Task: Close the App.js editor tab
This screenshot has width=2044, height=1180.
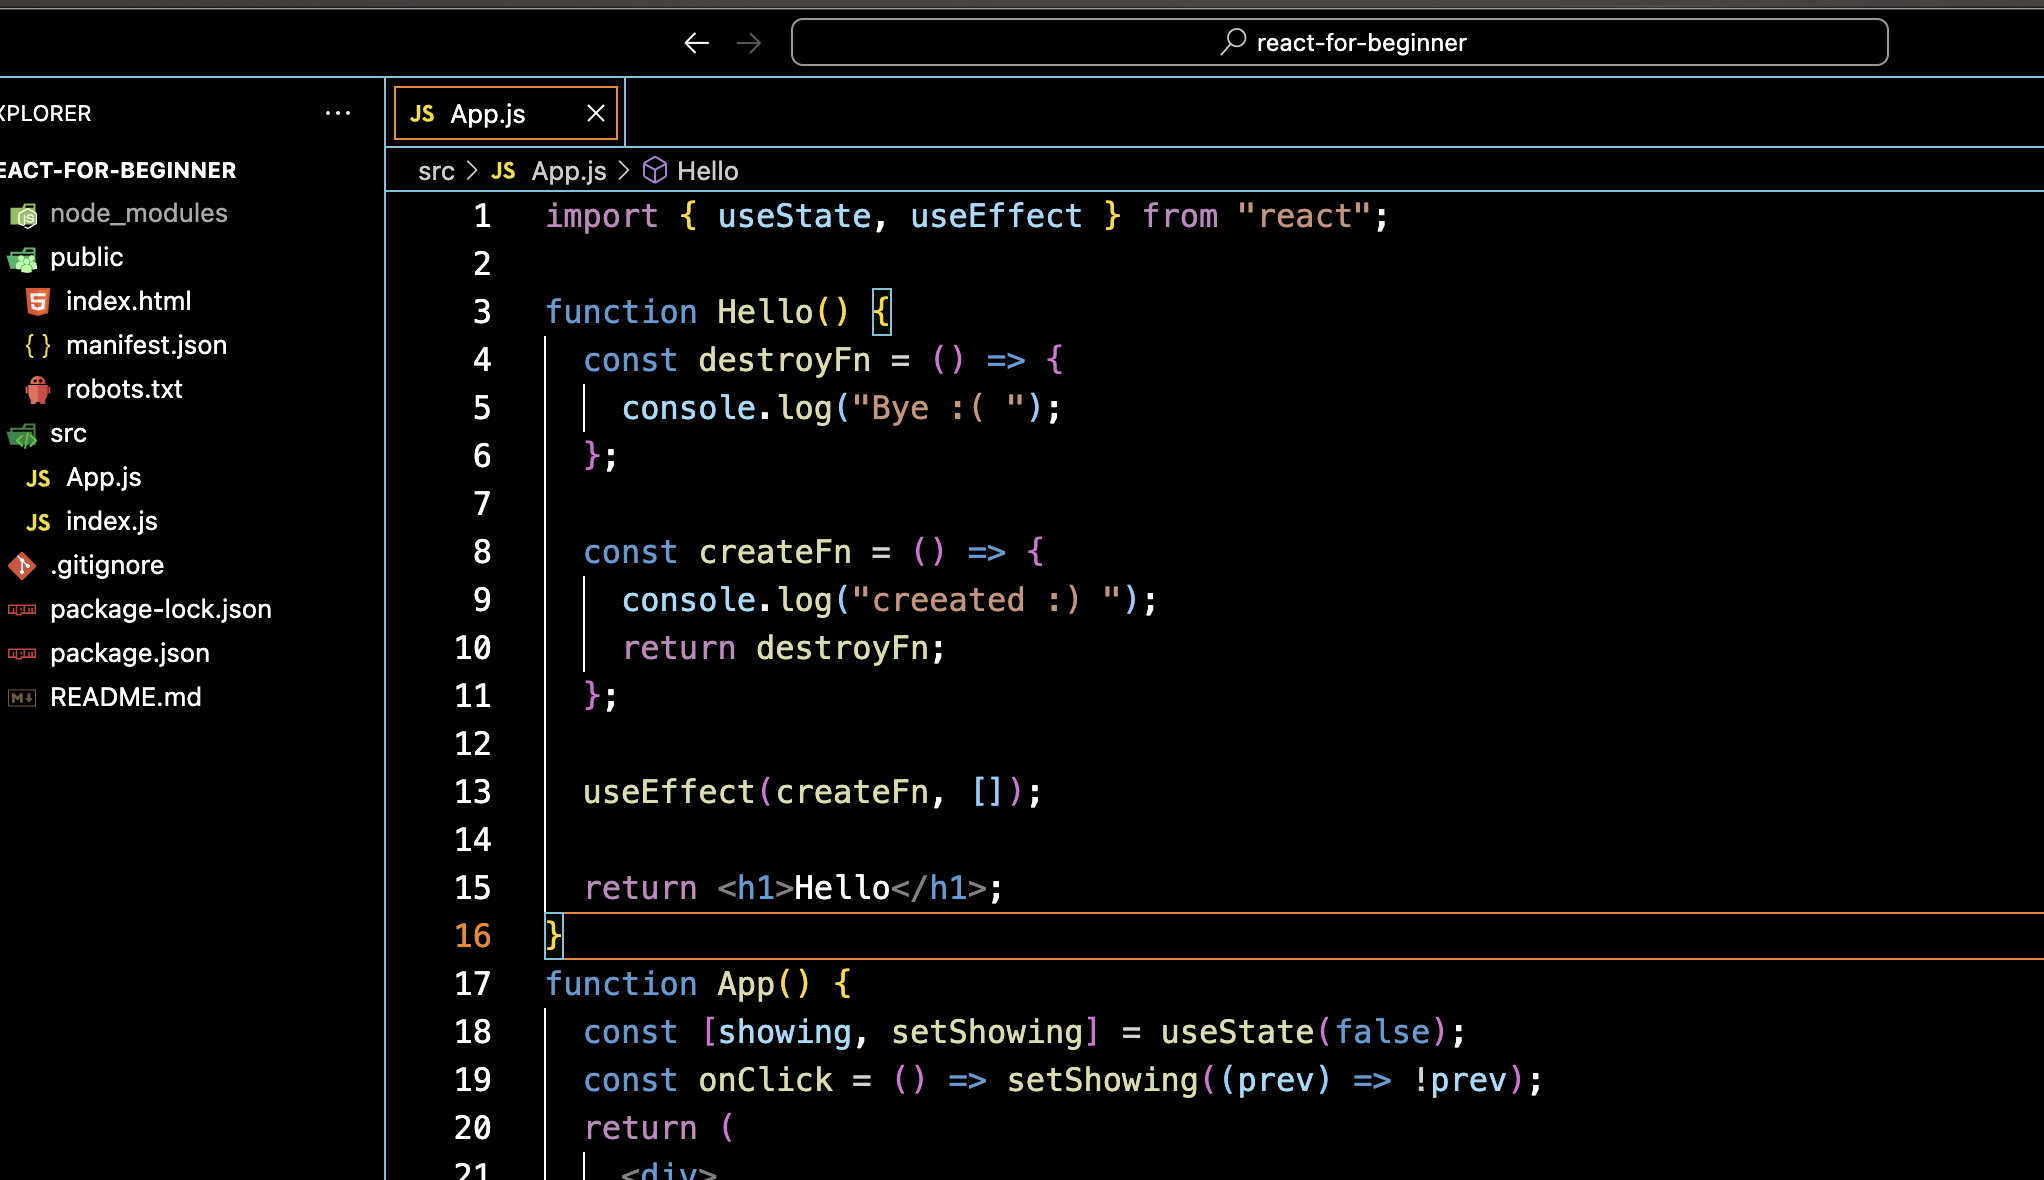Action: (596, 113)
